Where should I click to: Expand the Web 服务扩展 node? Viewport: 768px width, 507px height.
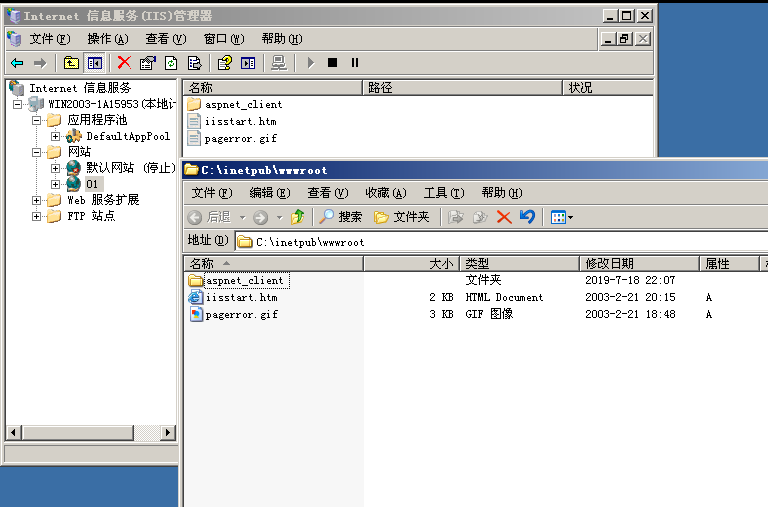click(38, 200)
